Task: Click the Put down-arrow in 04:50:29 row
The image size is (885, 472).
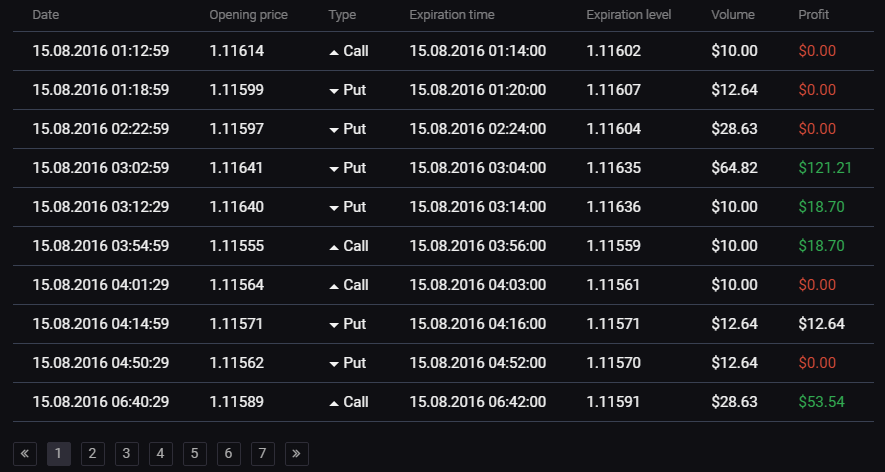Action: (334, 364)
